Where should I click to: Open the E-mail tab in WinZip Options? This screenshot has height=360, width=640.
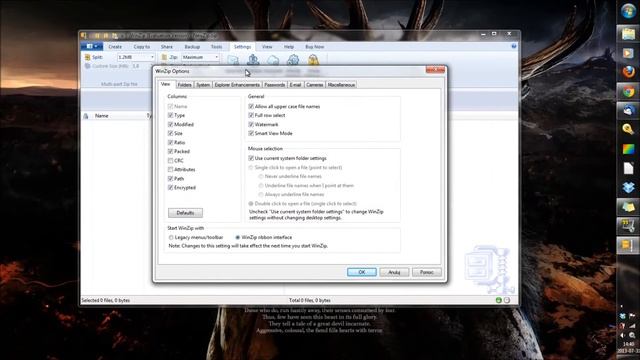(x=295, y=85)
